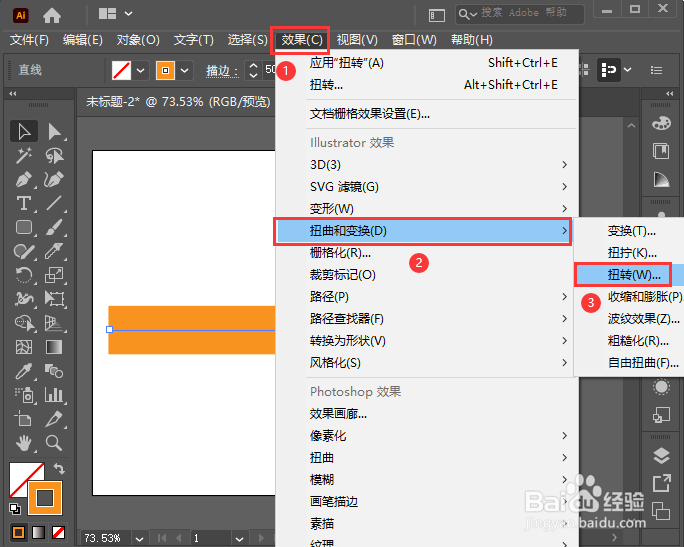Click the fill swatch in the control bar
Screen dimensions: 684x547
point(121,70)
